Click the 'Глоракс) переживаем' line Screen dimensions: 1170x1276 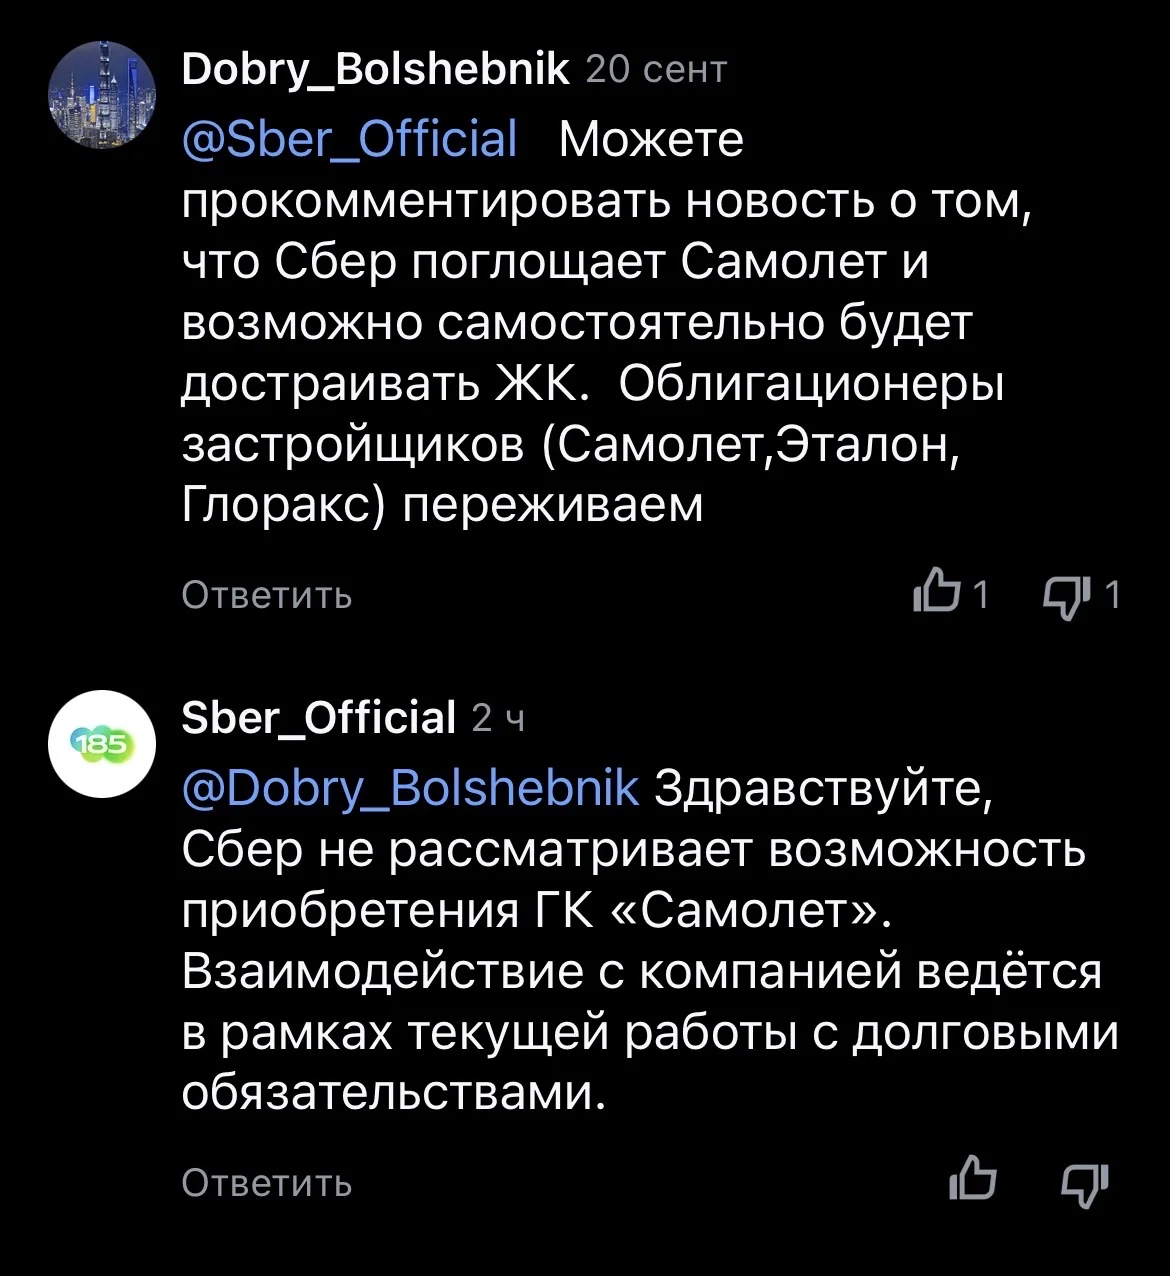pos(443,506)
